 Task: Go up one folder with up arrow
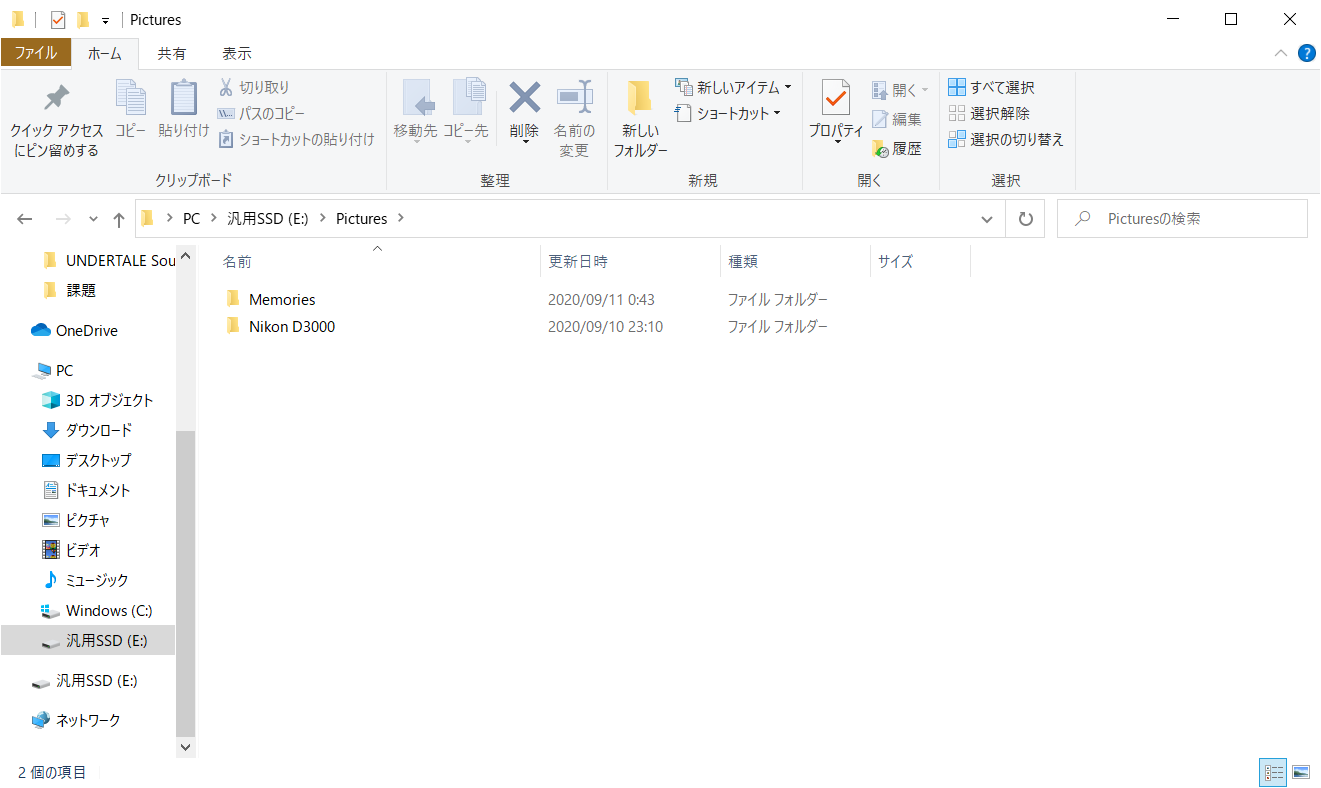pyautogui.click(x=119, y=219)
